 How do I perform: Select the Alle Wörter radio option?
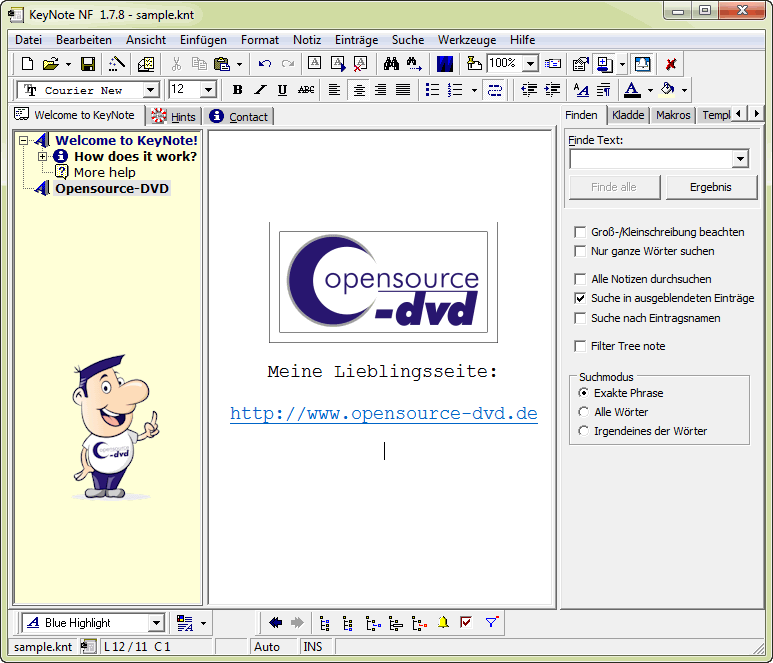[x=584, y=412]
